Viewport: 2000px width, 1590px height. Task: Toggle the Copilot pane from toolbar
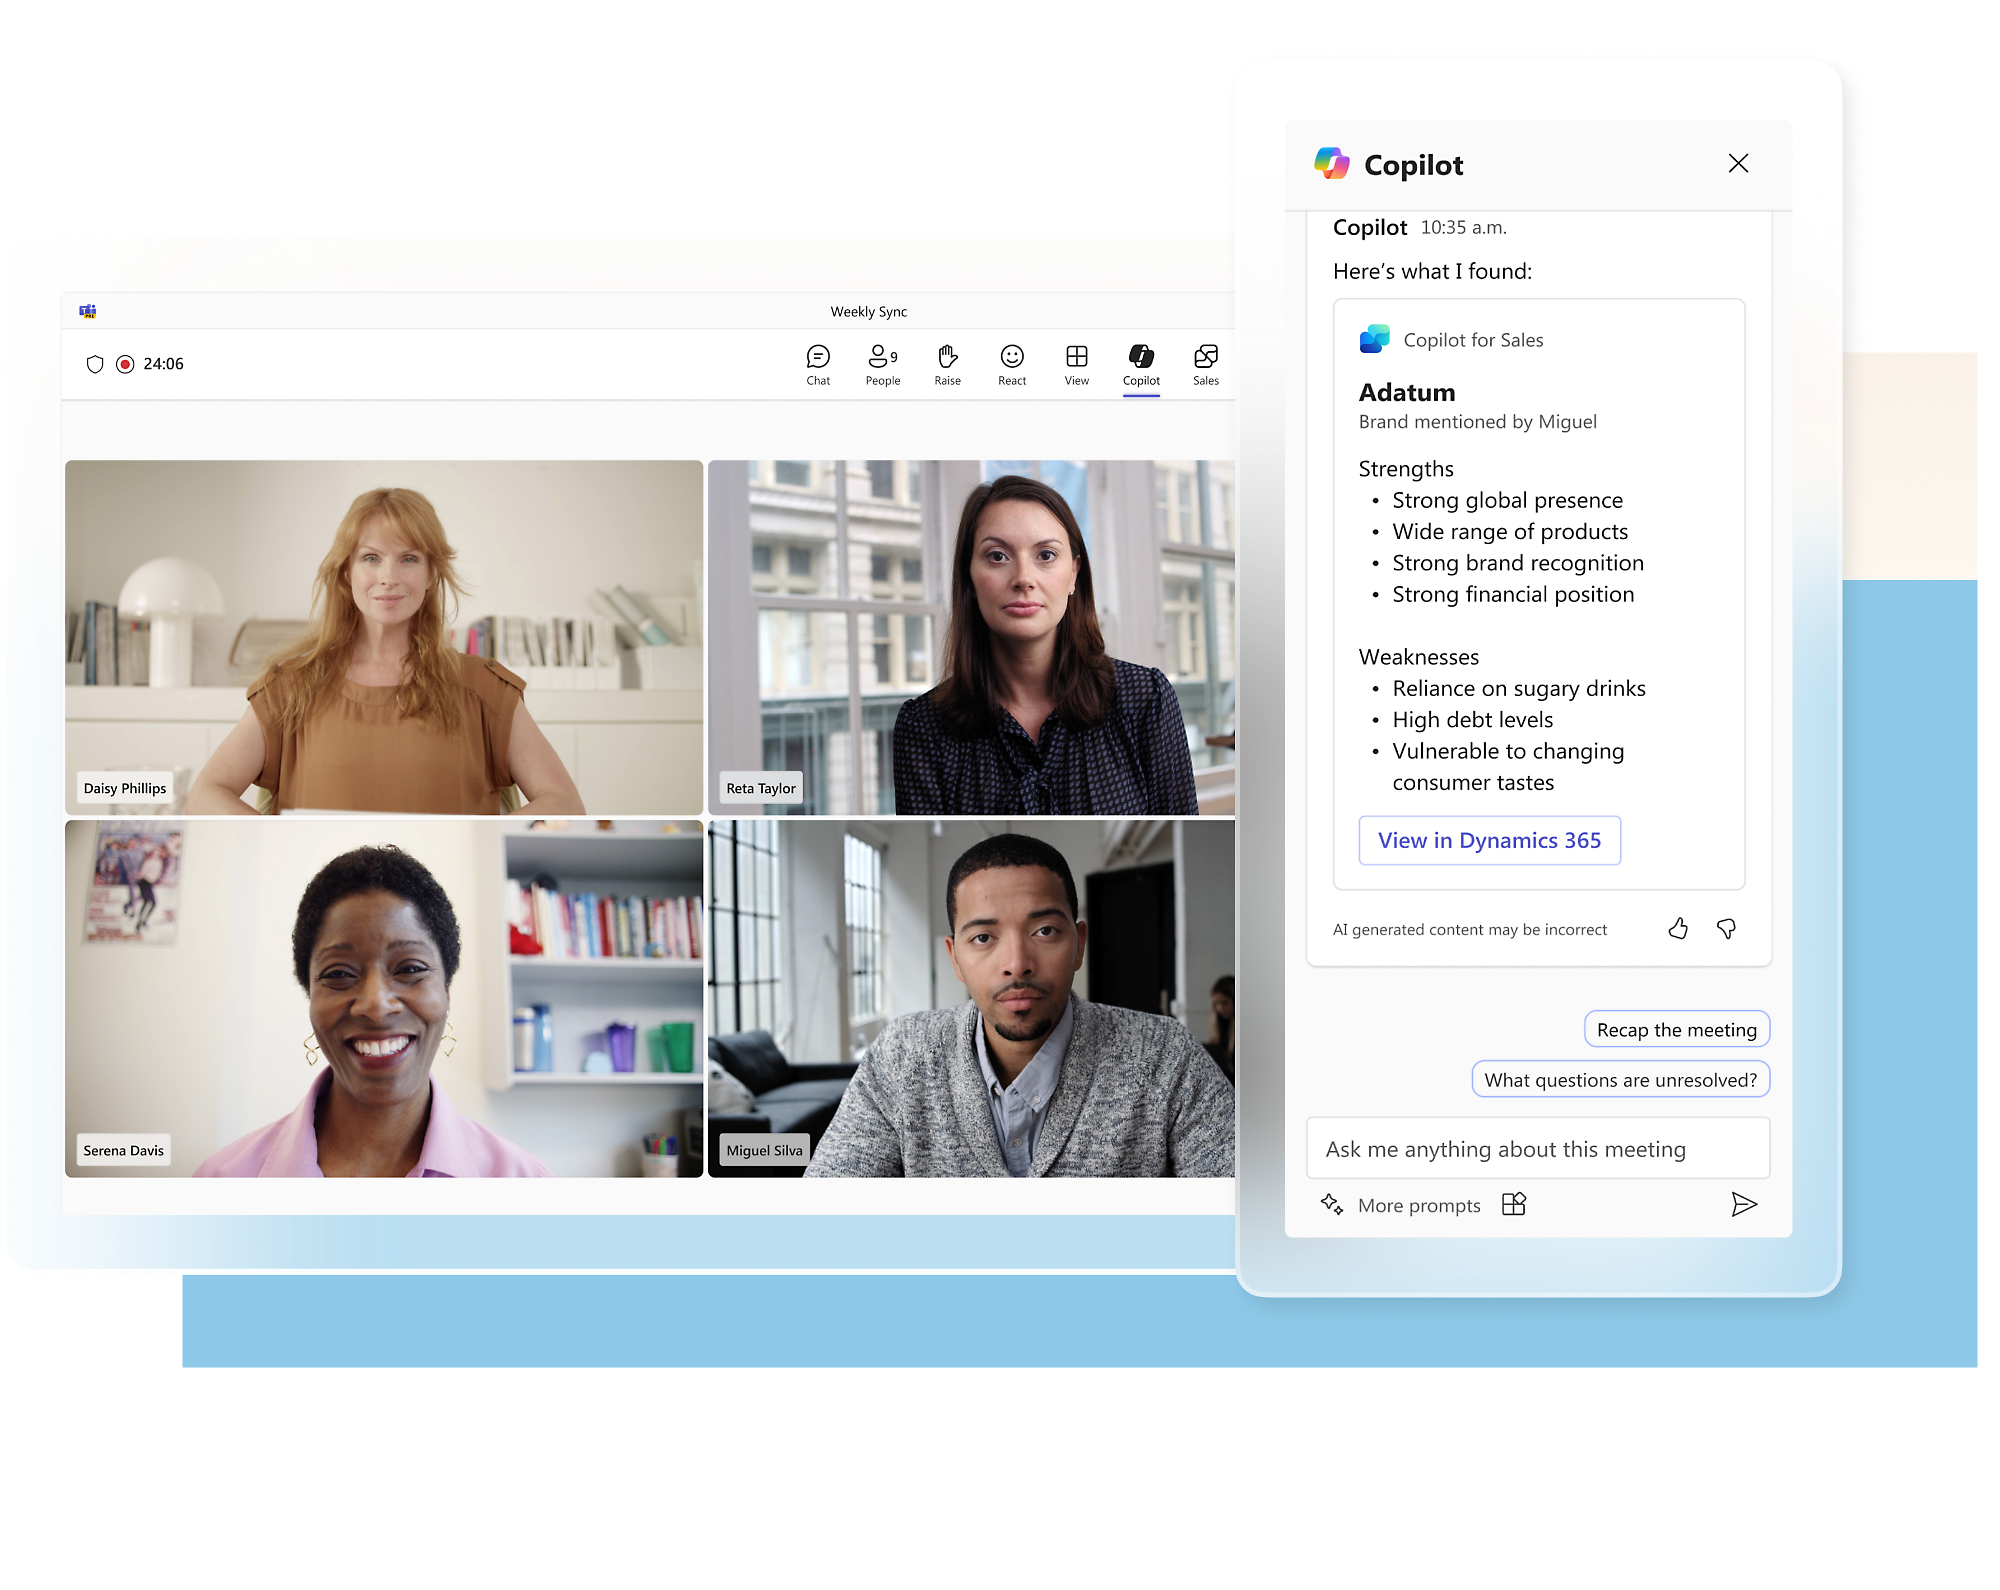(x=1141, y=365)
